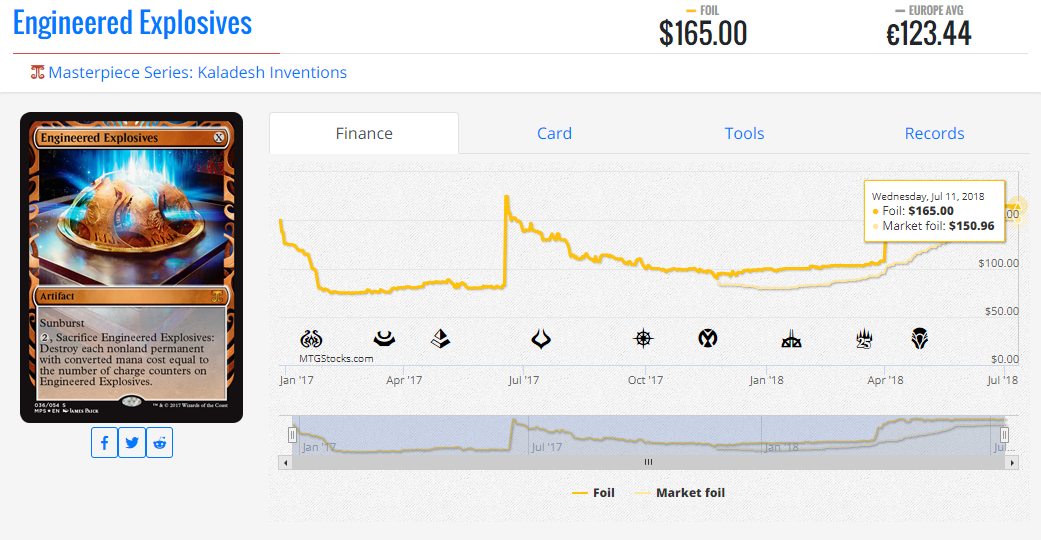Click the Engineered Explosives card image
Screen dimensions: 1041x540
pos(131,267)
